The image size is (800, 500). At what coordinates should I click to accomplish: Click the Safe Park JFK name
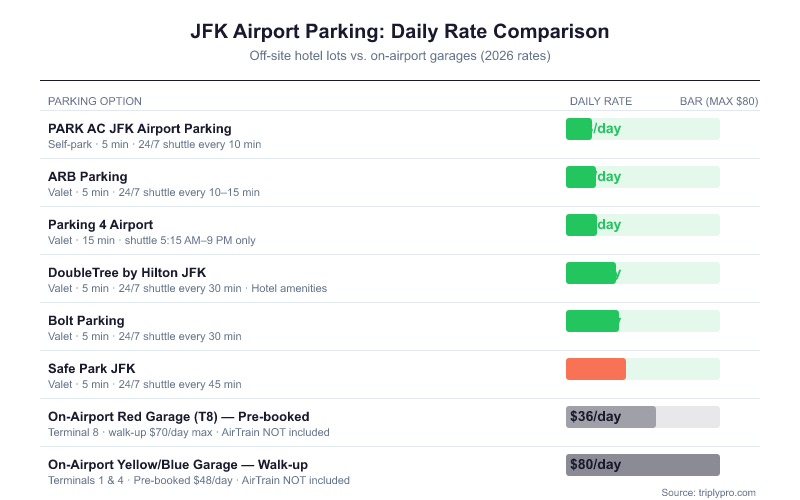91,368
